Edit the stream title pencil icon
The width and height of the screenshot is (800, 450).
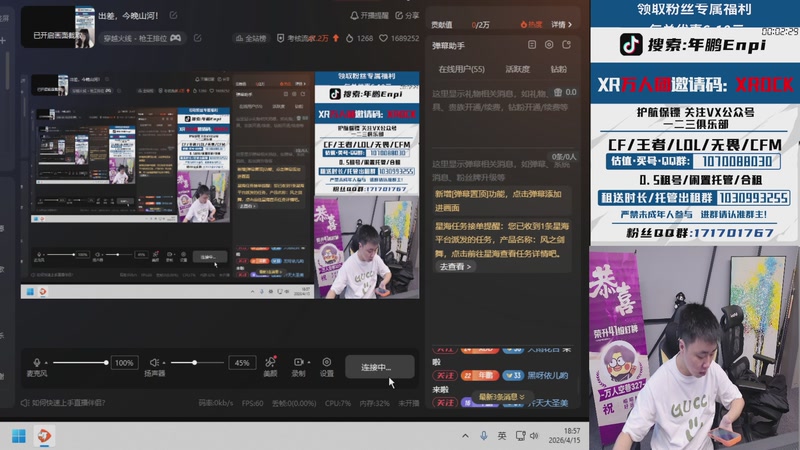[173, 15]
